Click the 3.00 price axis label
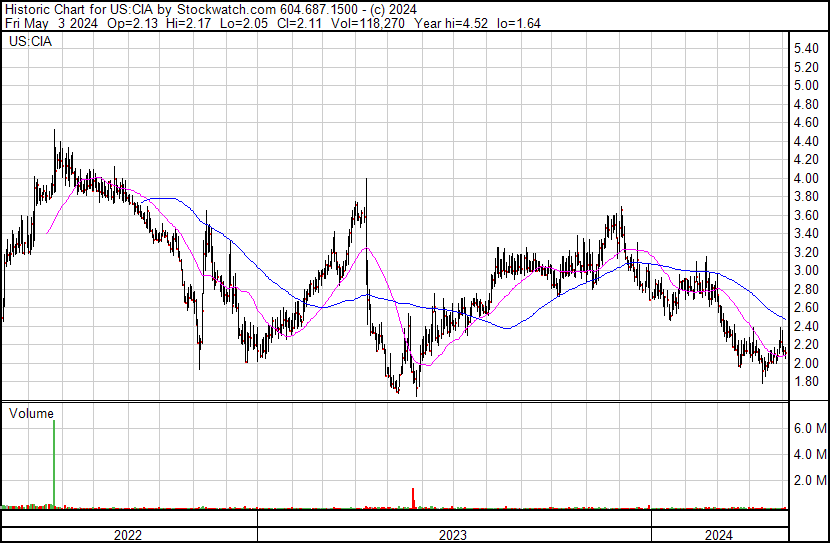Viewport: 830px width, 543px height. tap(806, 271)
